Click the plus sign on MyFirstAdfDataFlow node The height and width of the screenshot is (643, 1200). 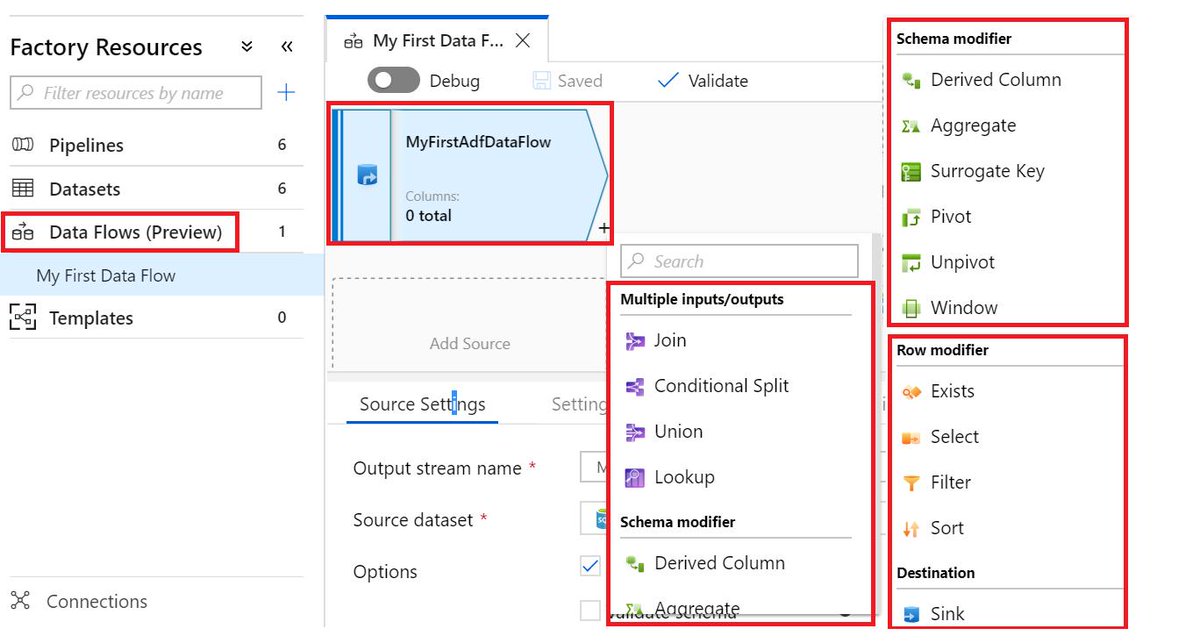click(x=604, y=229)
